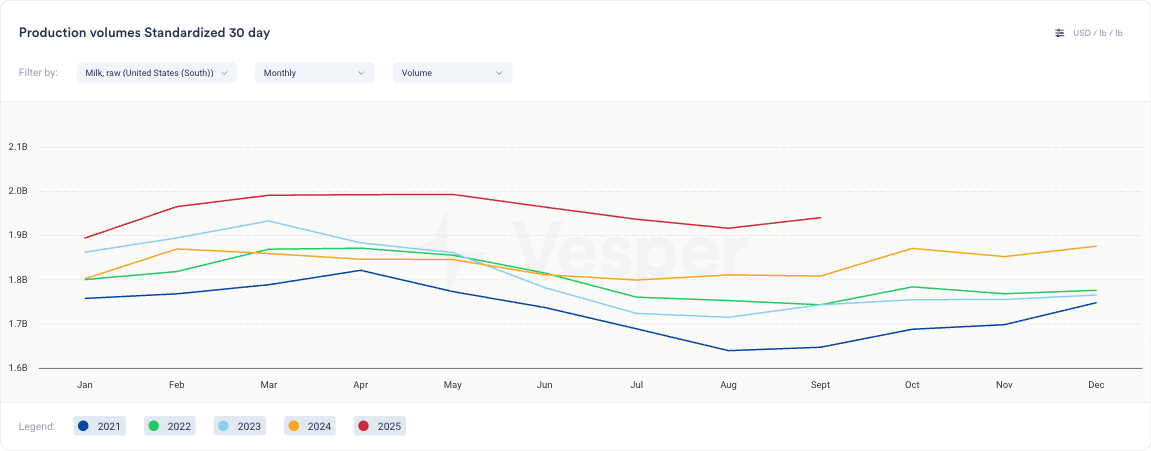
Task: Click the chevron on the Milk, raw dropdown
Action: click(x=224, y=73)
